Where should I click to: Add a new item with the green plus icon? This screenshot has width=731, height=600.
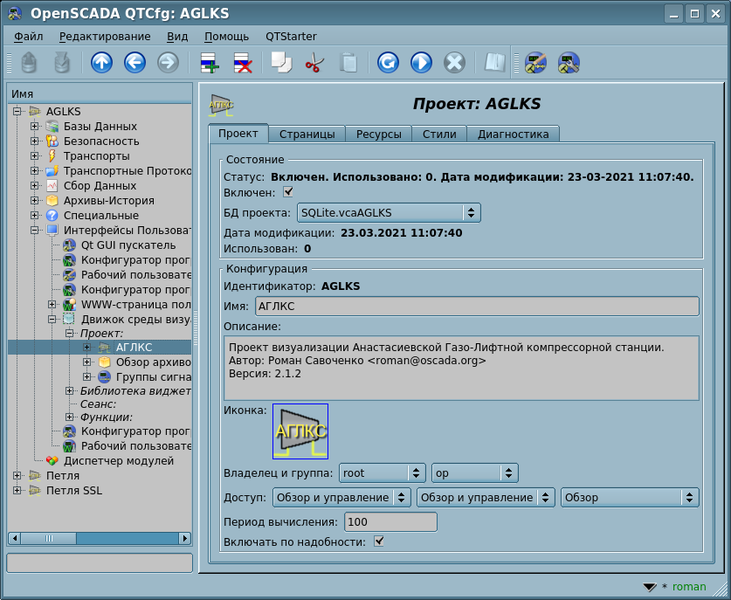(209, 62)
